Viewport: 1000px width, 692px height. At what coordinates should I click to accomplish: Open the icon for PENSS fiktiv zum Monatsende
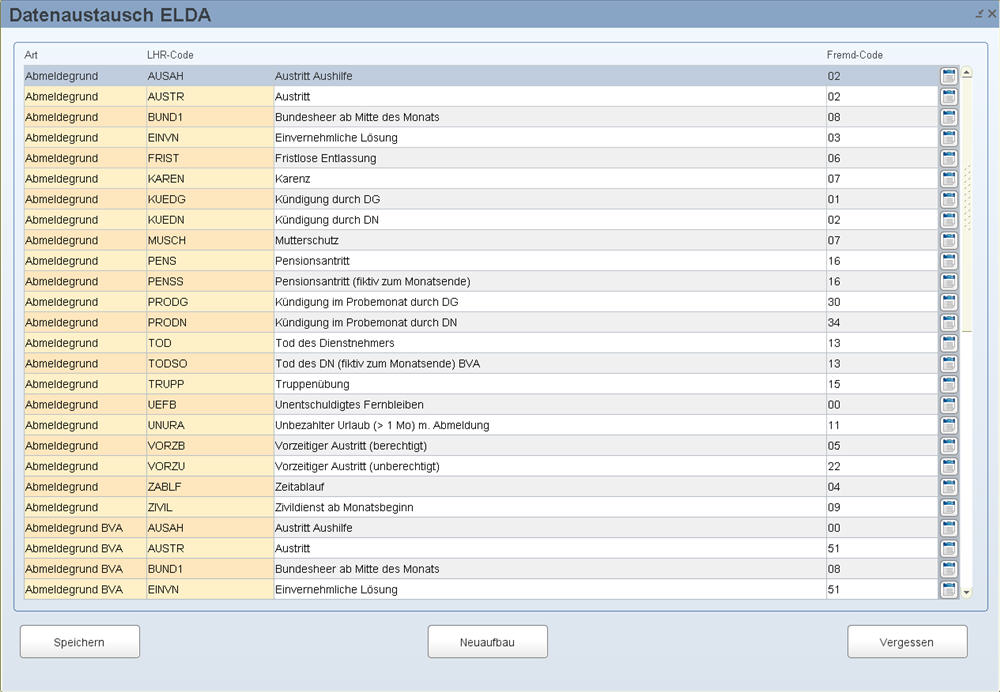948,281
